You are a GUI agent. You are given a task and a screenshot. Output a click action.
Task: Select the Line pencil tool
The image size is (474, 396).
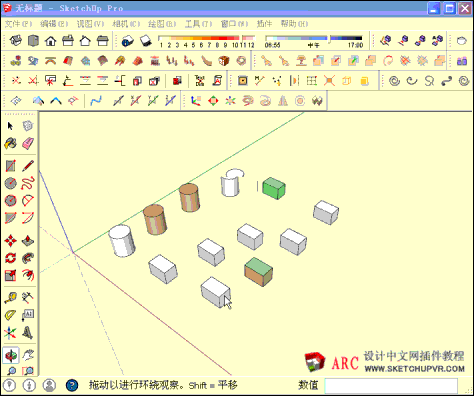28,166
